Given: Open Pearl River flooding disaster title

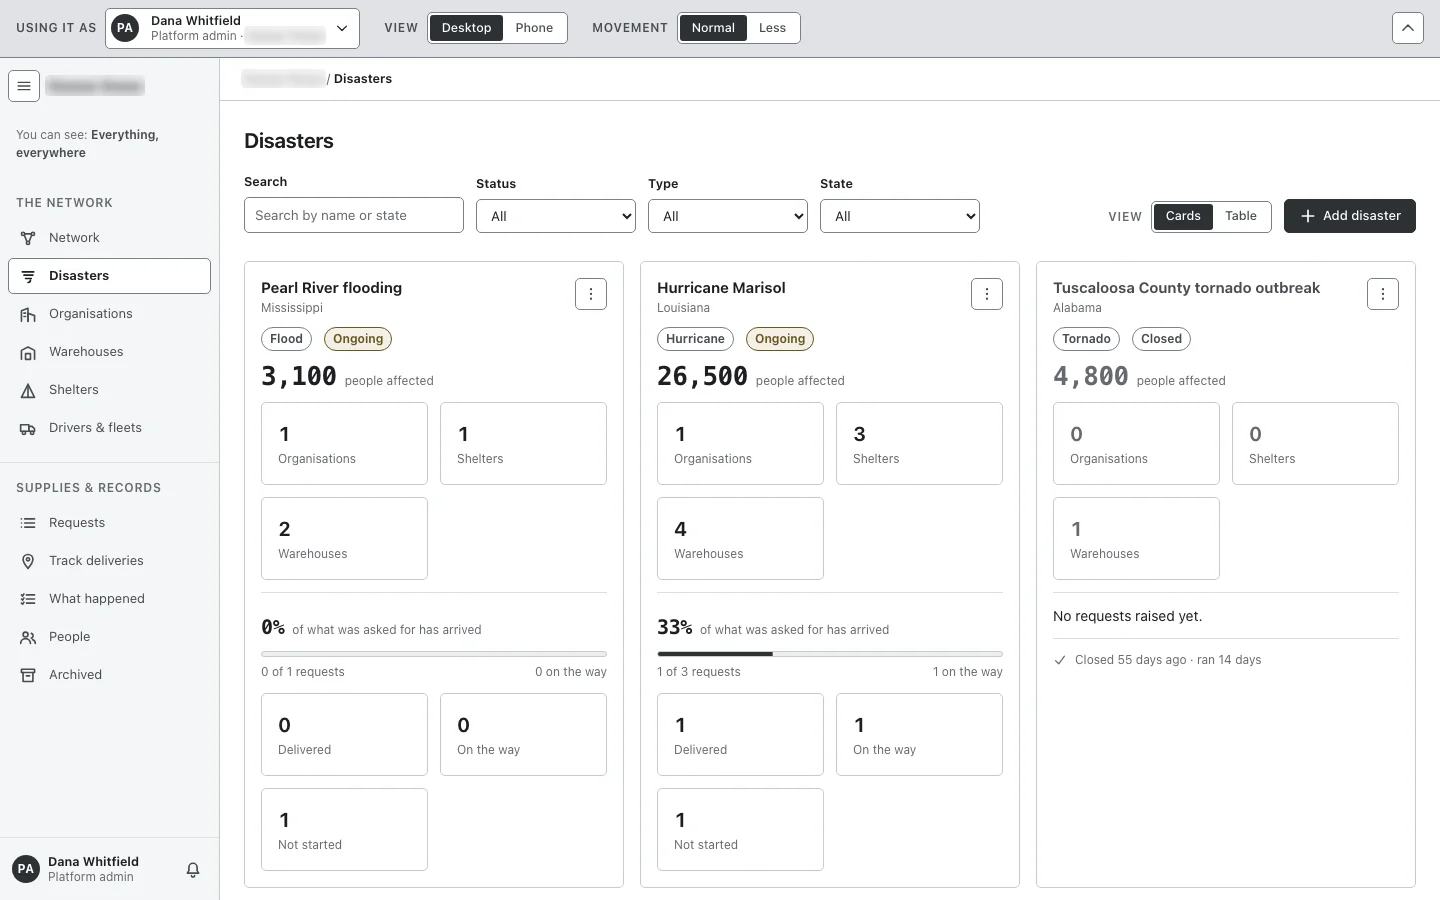Looking at the screenshot, I should (331, 288).
